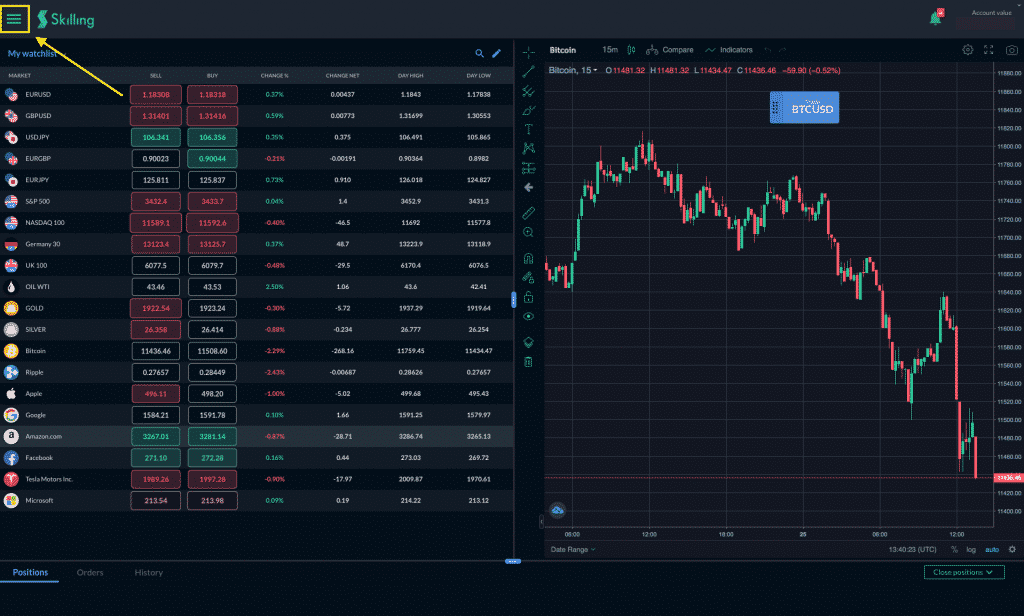Select the text annotation tool

(529, 129)
